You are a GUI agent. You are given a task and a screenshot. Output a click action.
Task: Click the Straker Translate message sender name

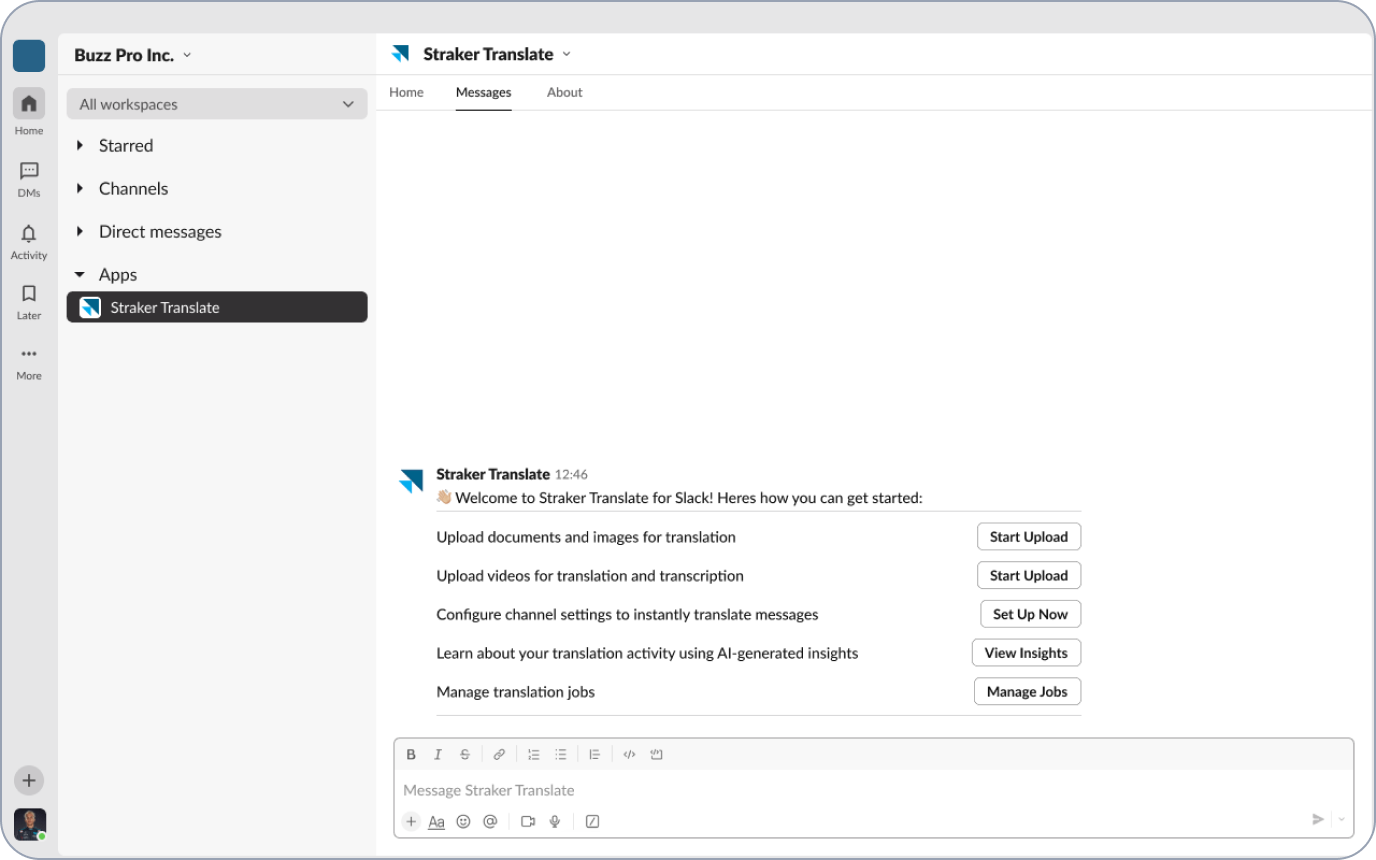click(493, 474)
